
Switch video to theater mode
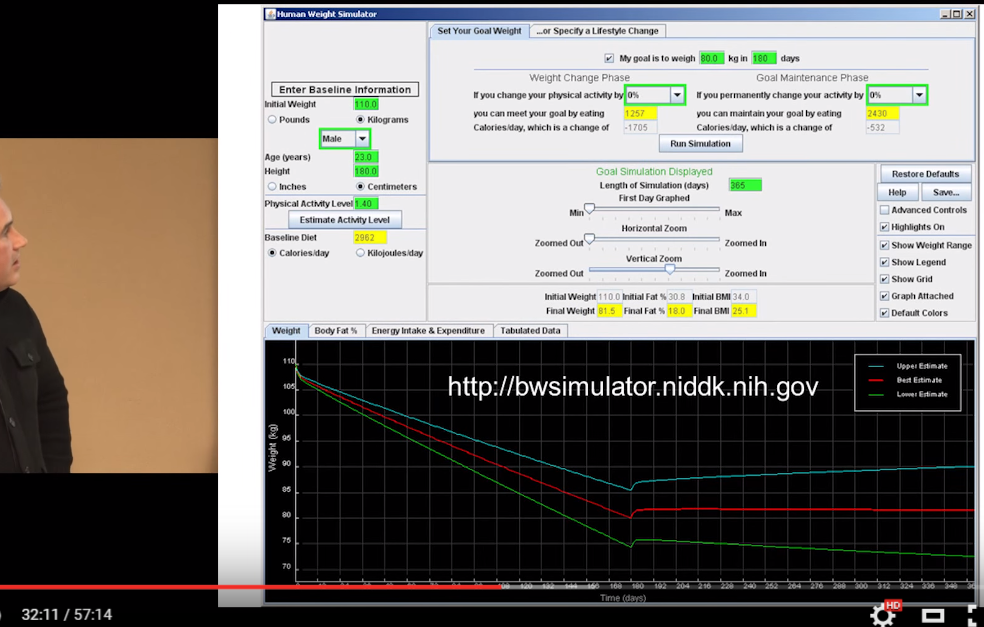click(932, 615)
